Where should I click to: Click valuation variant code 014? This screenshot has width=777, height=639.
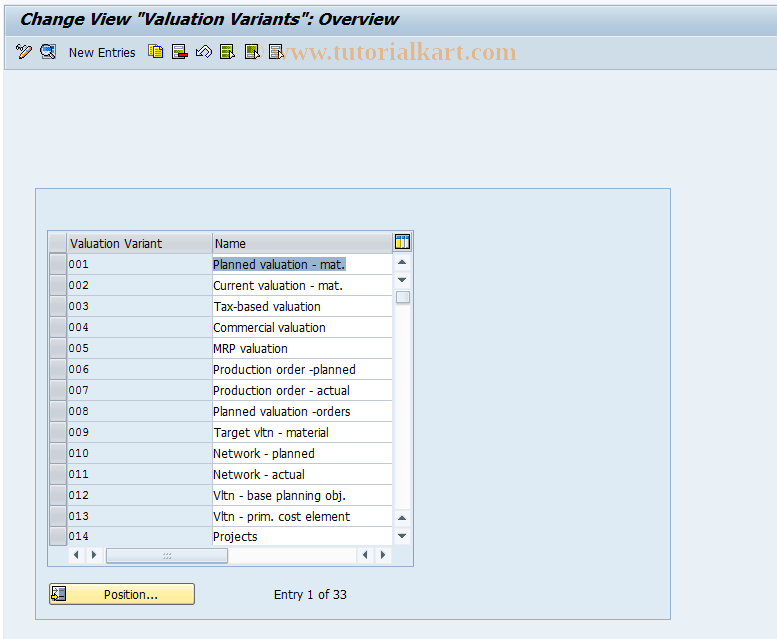tap(79, 536)
